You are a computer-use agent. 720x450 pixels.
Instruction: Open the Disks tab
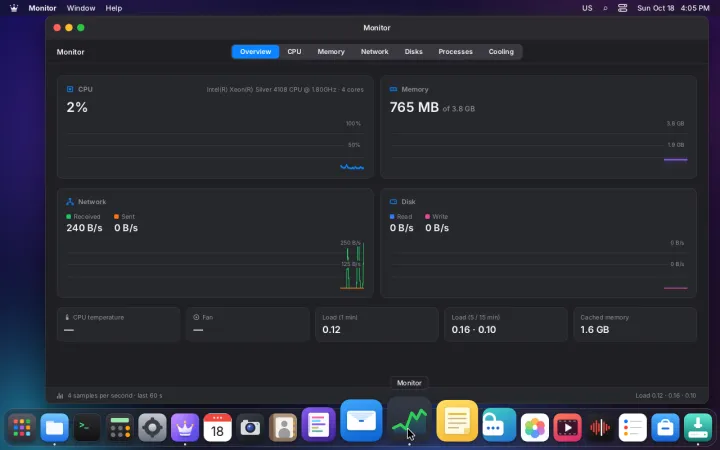pyautogui.click(x=413, y=51)
